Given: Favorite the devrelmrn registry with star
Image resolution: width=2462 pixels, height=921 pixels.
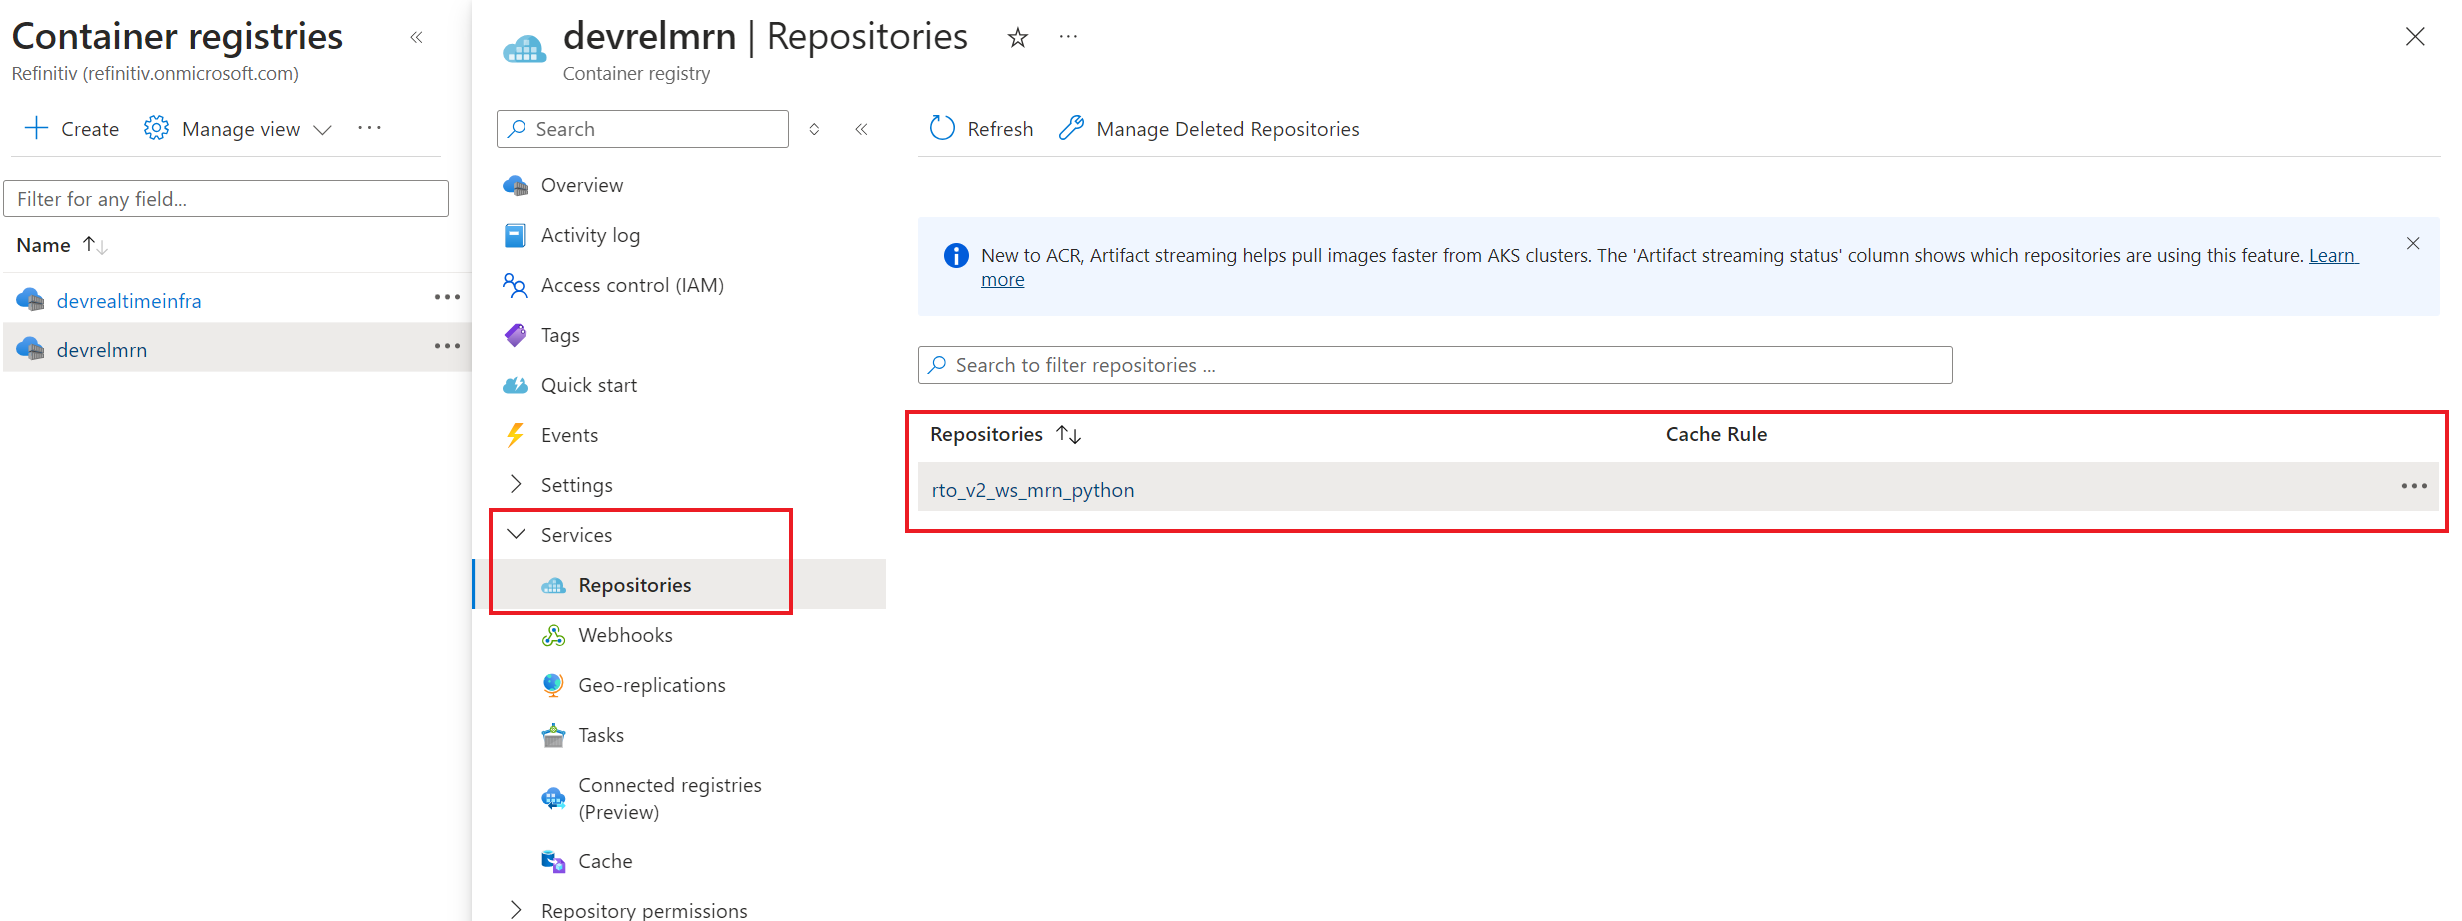Looking at the screenshot, I should tap(1018, 38).
